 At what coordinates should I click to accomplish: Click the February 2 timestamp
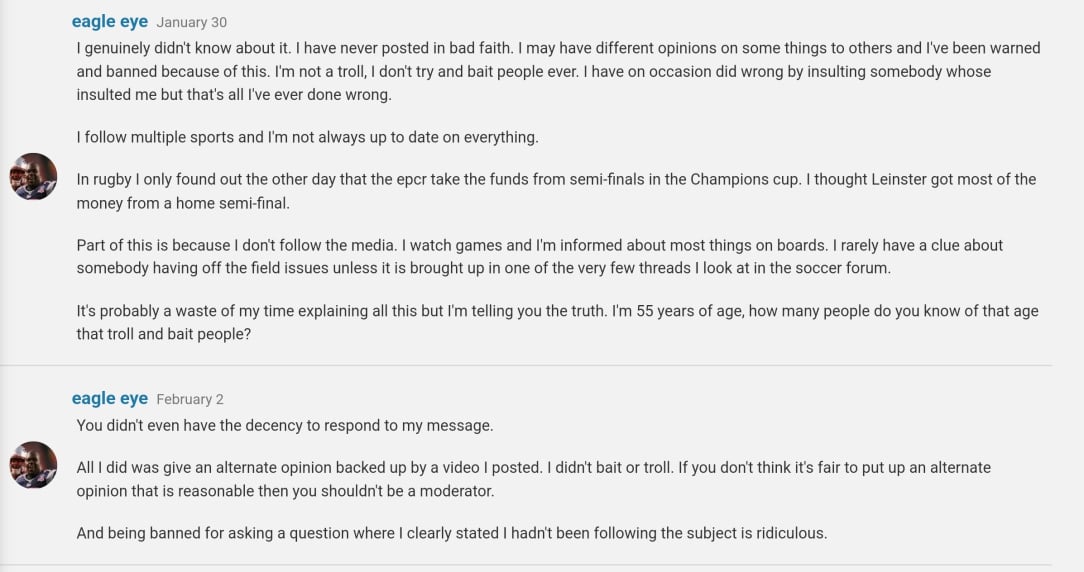click(x=190, y=399)
